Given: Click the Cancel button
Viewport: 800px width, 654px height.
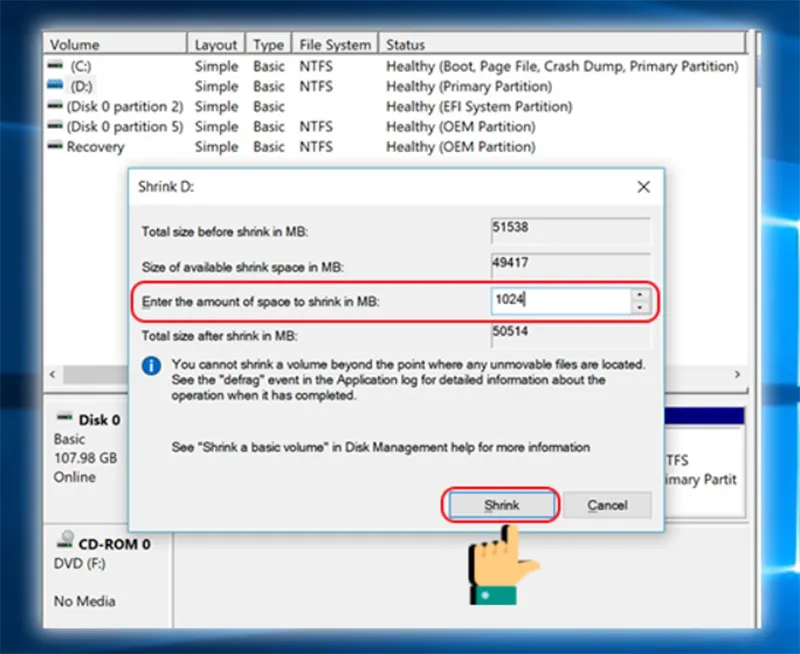Looking at the screenshot, I should 607,505.
